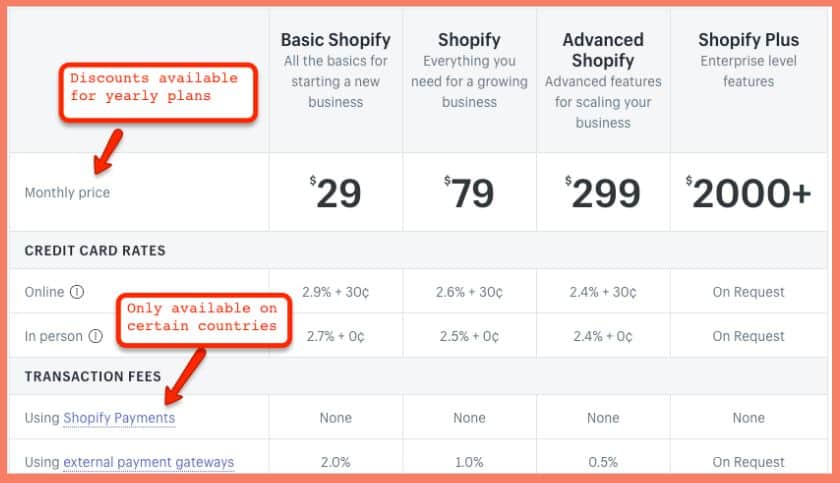Click the $2000+ monthly price
The image size is (840, 483).
[748, 194]
